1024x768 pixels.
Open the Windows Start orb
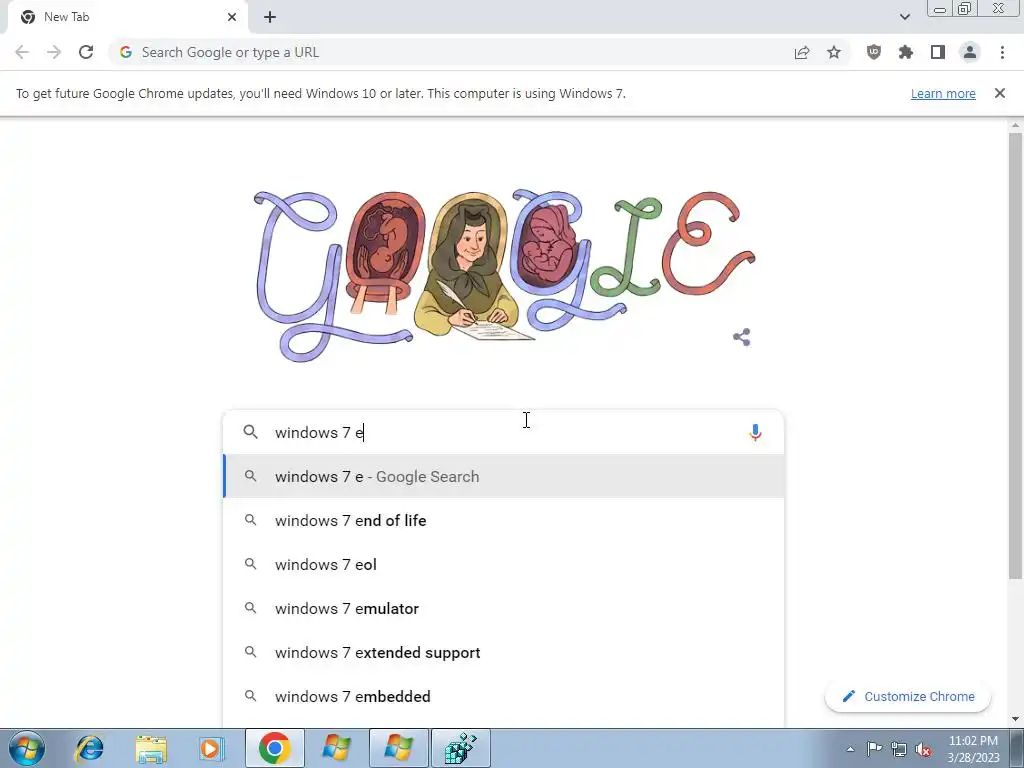click(27, 748)
